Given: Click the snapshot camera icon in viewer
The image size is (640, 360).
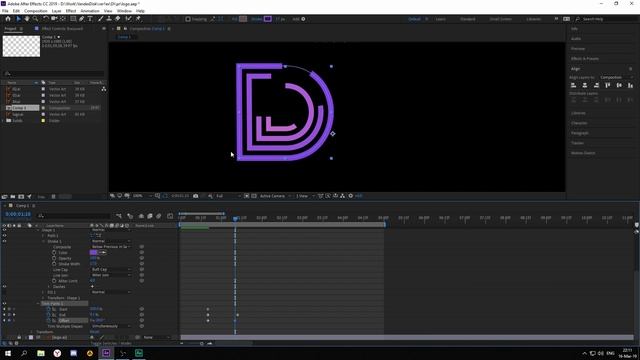Looking at the screenshot, I should point(196,196).
